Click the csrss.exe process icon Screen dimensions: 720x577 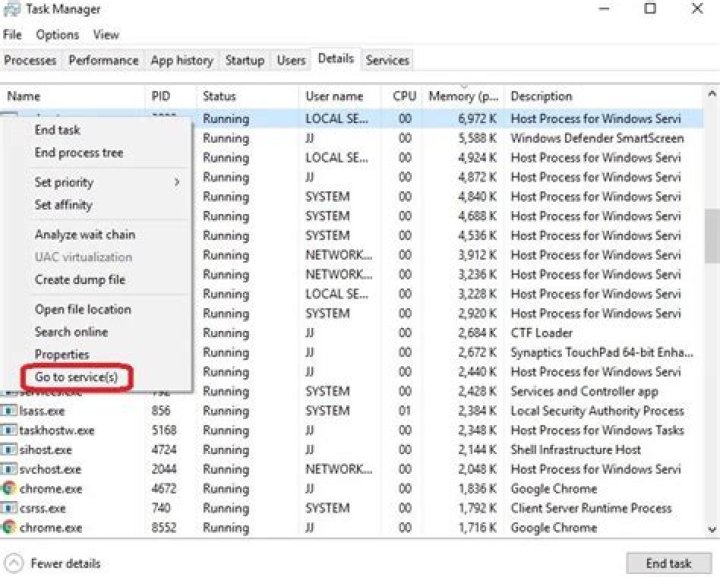pyautogui.click(x=9, y=508)
